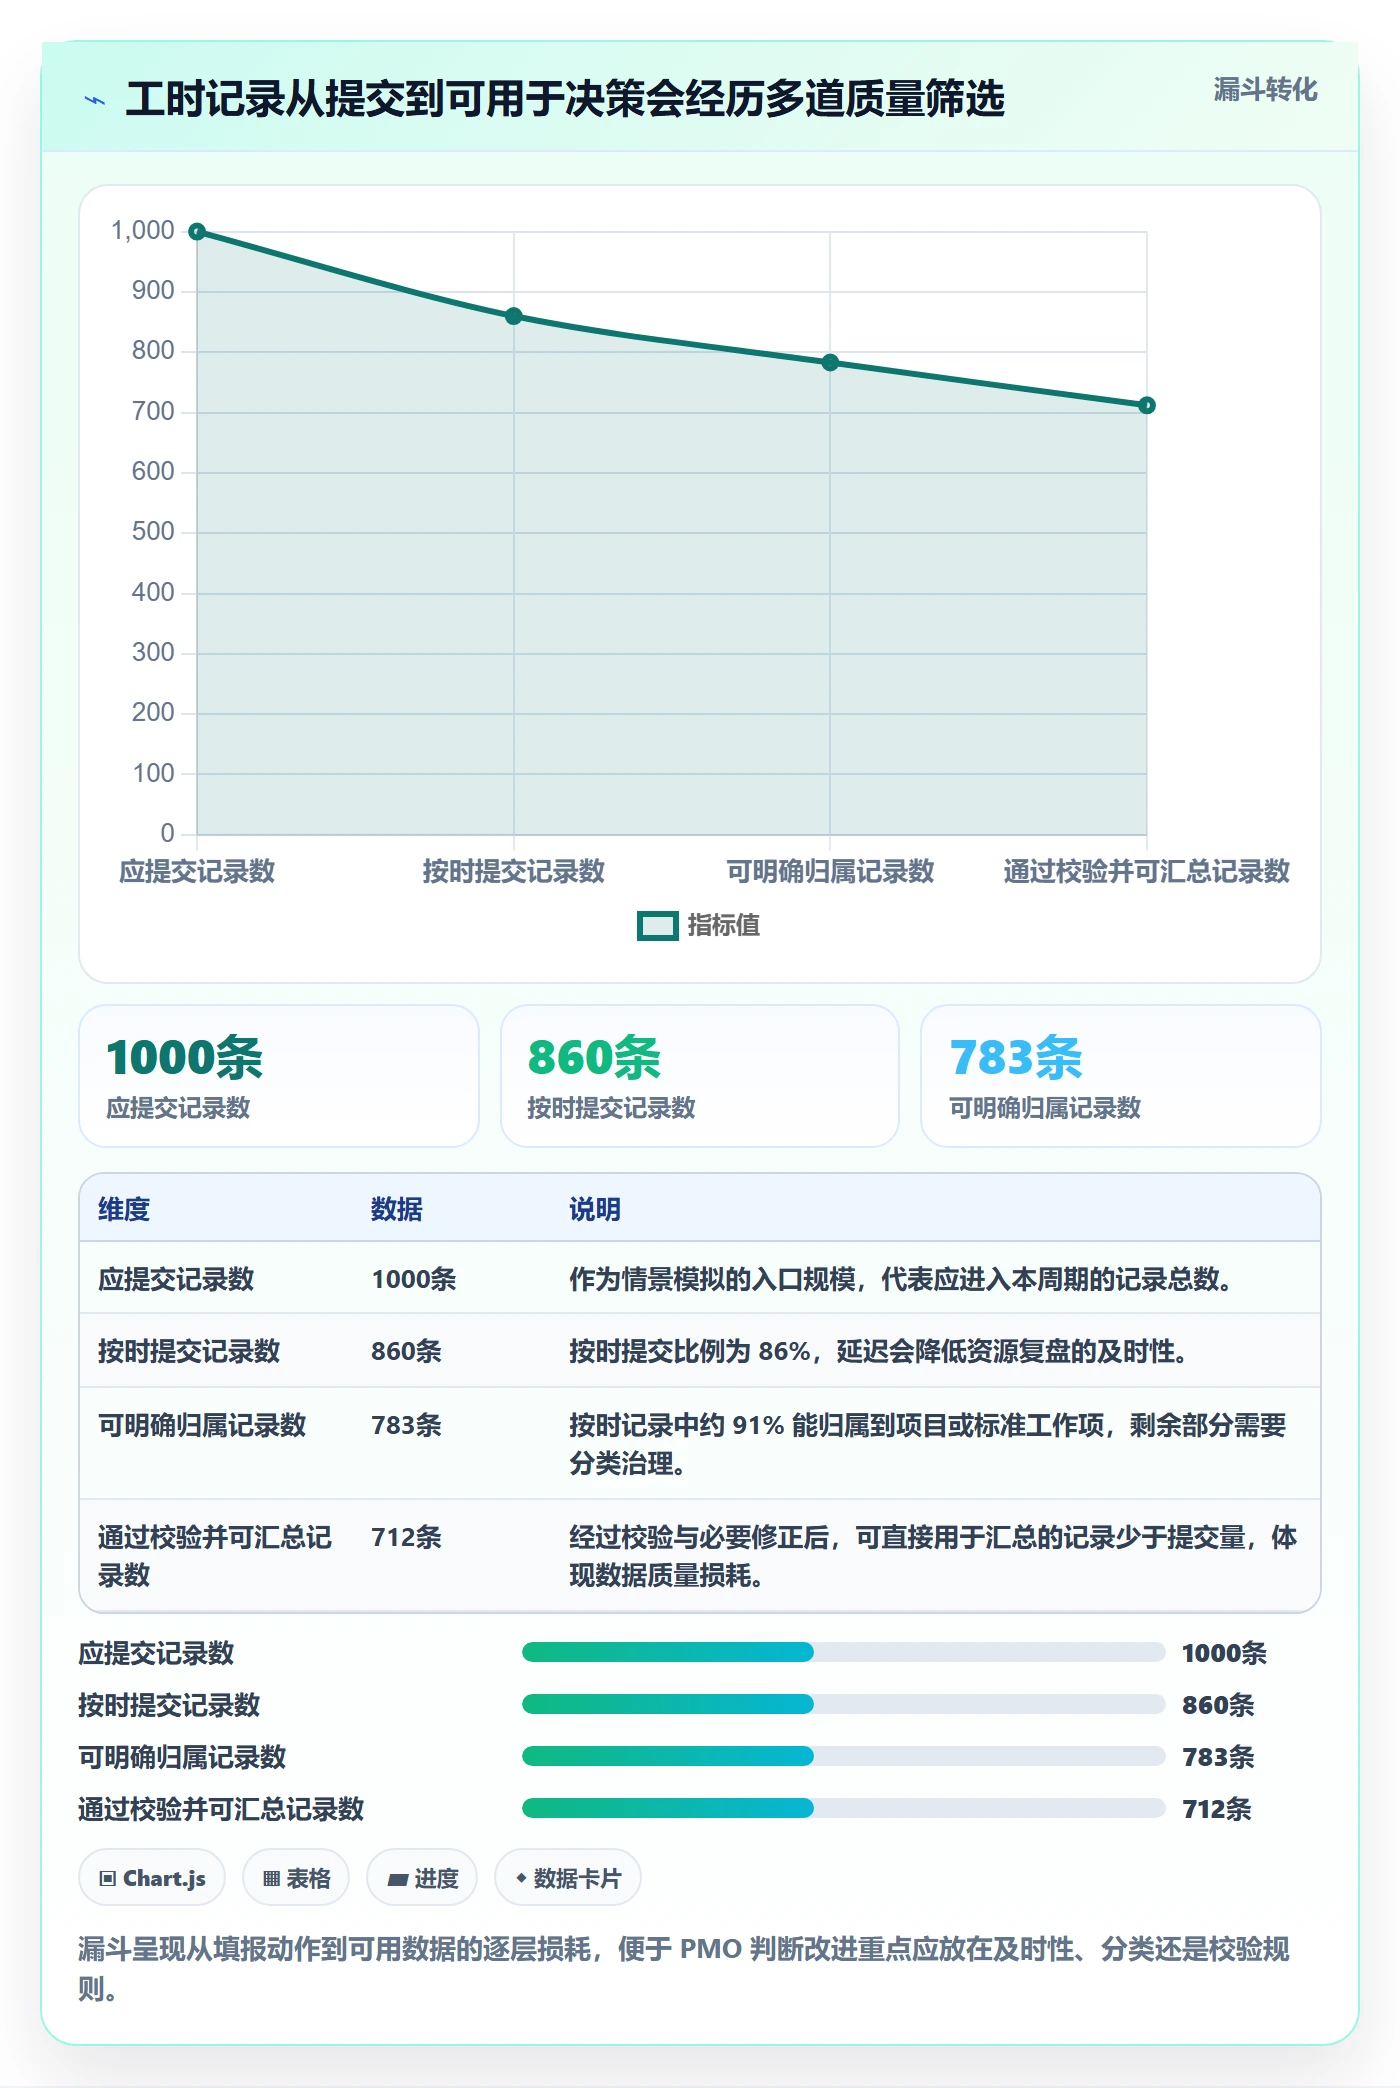Click the 712条 progress value label
1400x2088 pixels.
1217,1809
